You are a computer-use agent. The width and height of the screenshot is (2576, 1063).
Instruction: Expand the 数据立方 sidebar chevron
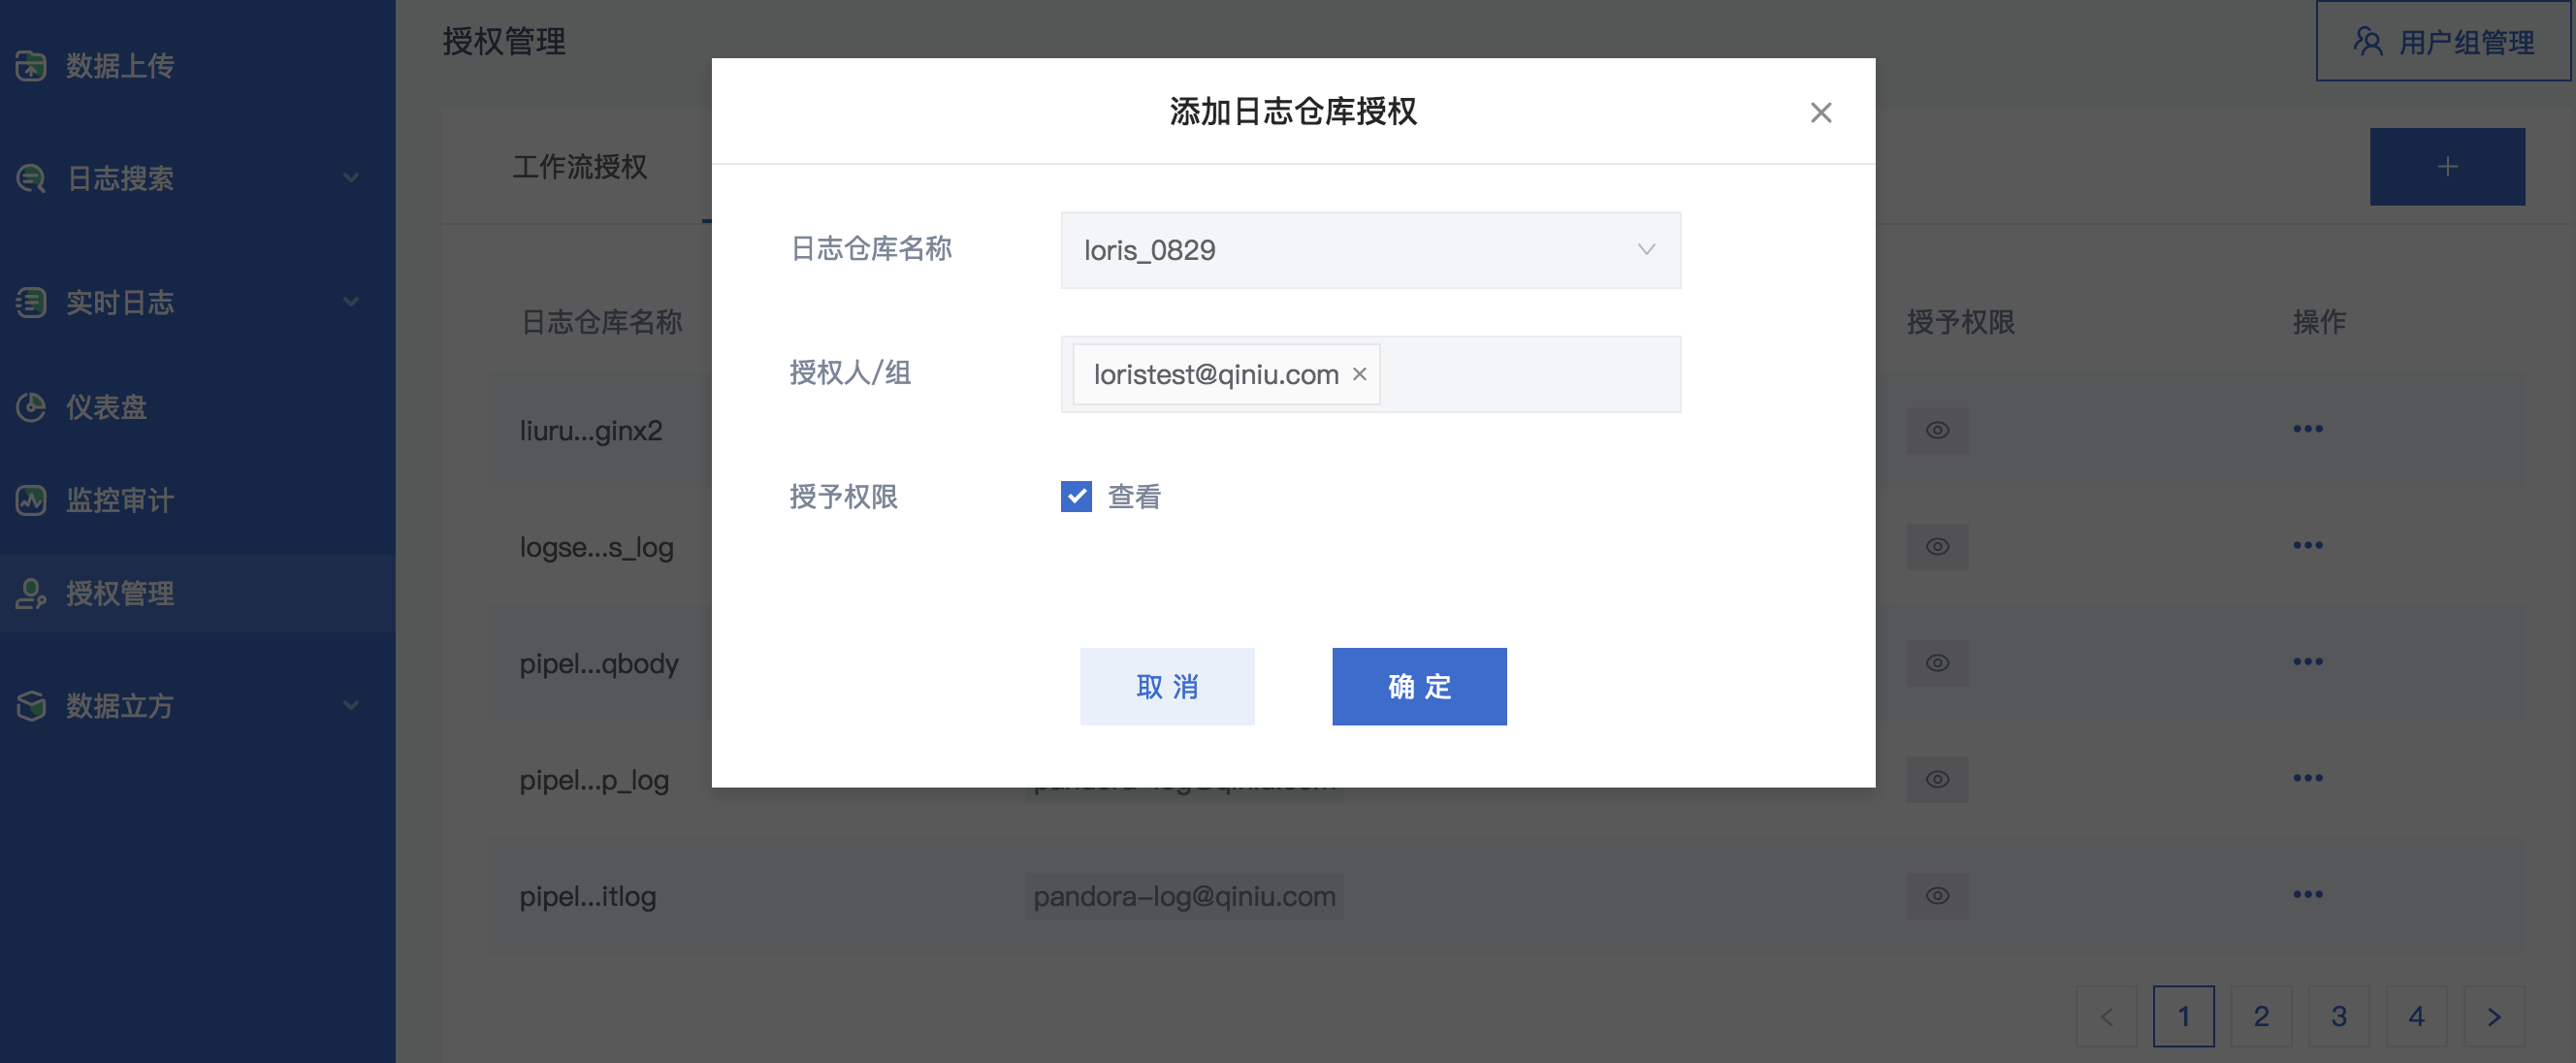351,705
